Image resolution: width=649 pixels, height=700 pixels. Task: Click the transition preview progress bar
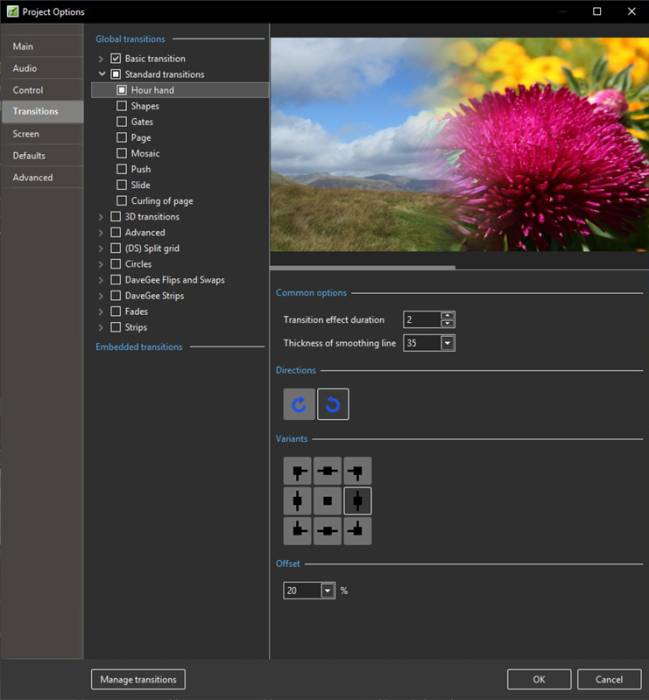[455, 268]
